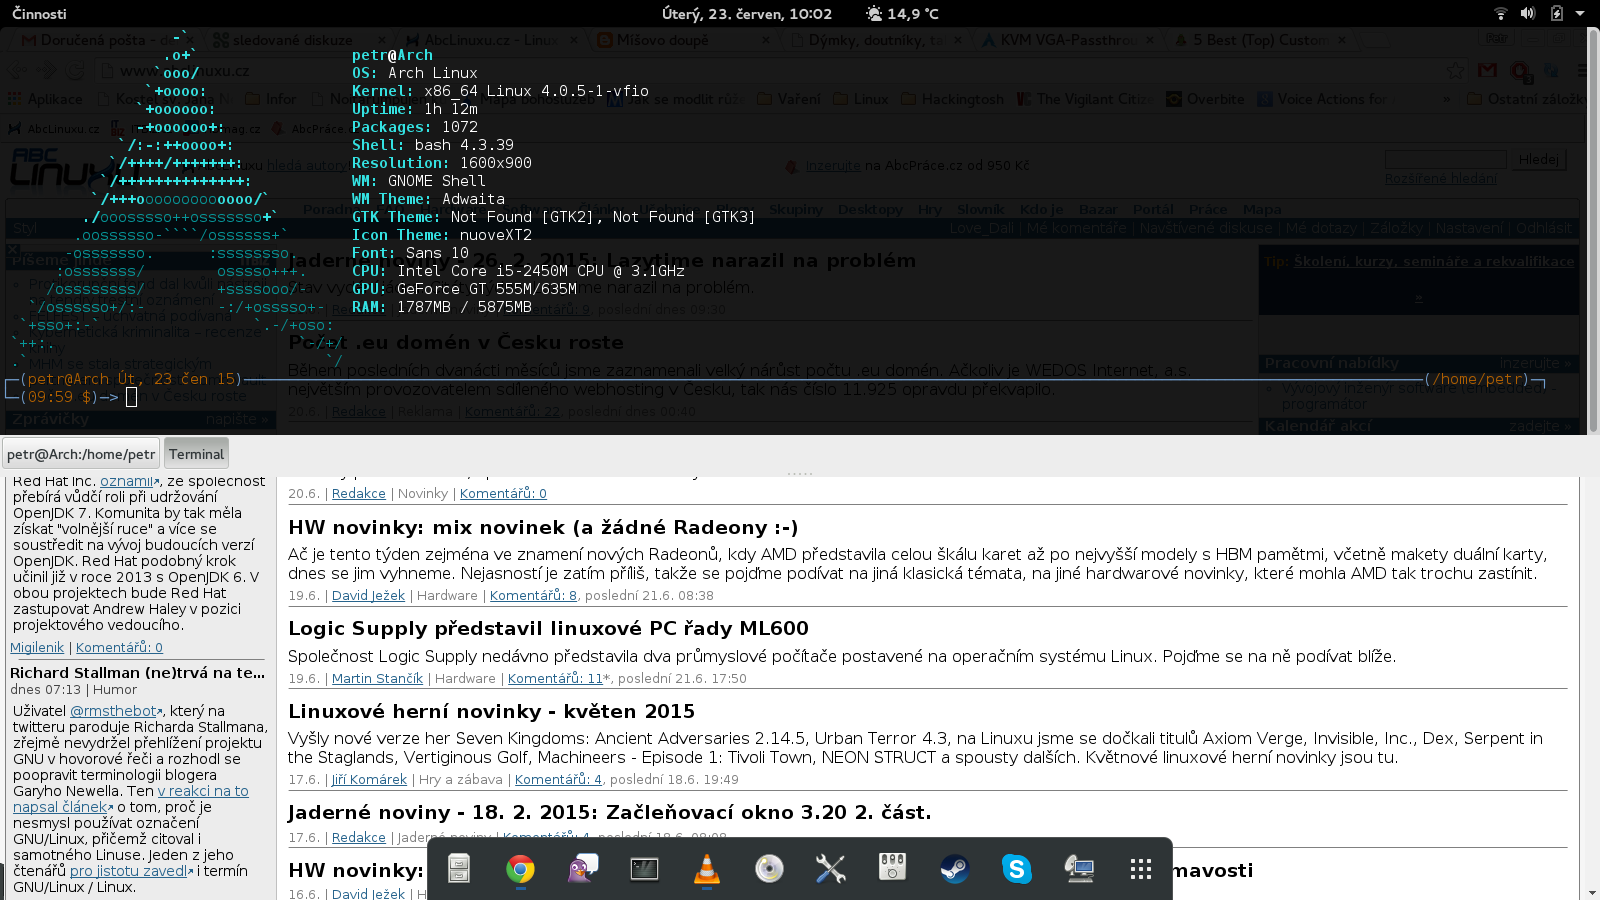This screenshot has height=900, width=1600.
Task: Click the 'Resolution: 1600x900' line
Action: (x=442, y=163)
